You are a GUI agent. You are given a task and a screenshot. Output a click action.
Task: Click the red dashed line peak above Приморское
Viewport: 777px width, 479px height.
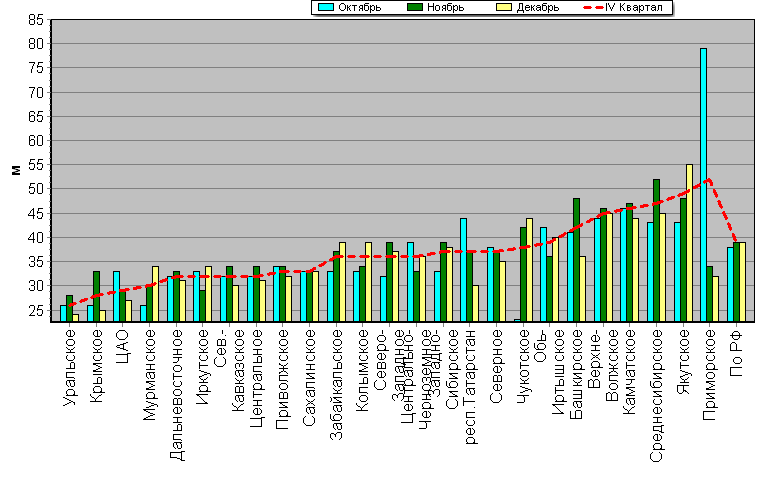[710, 180]
